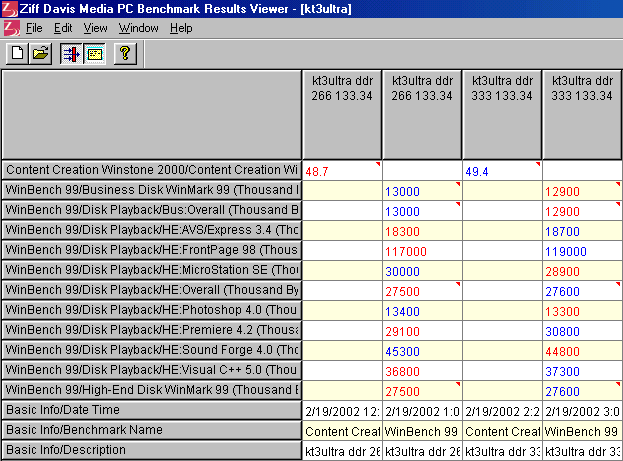Open the Edit menu
The height and width of the screenshot is (461, 623).
tap(63, 28)
